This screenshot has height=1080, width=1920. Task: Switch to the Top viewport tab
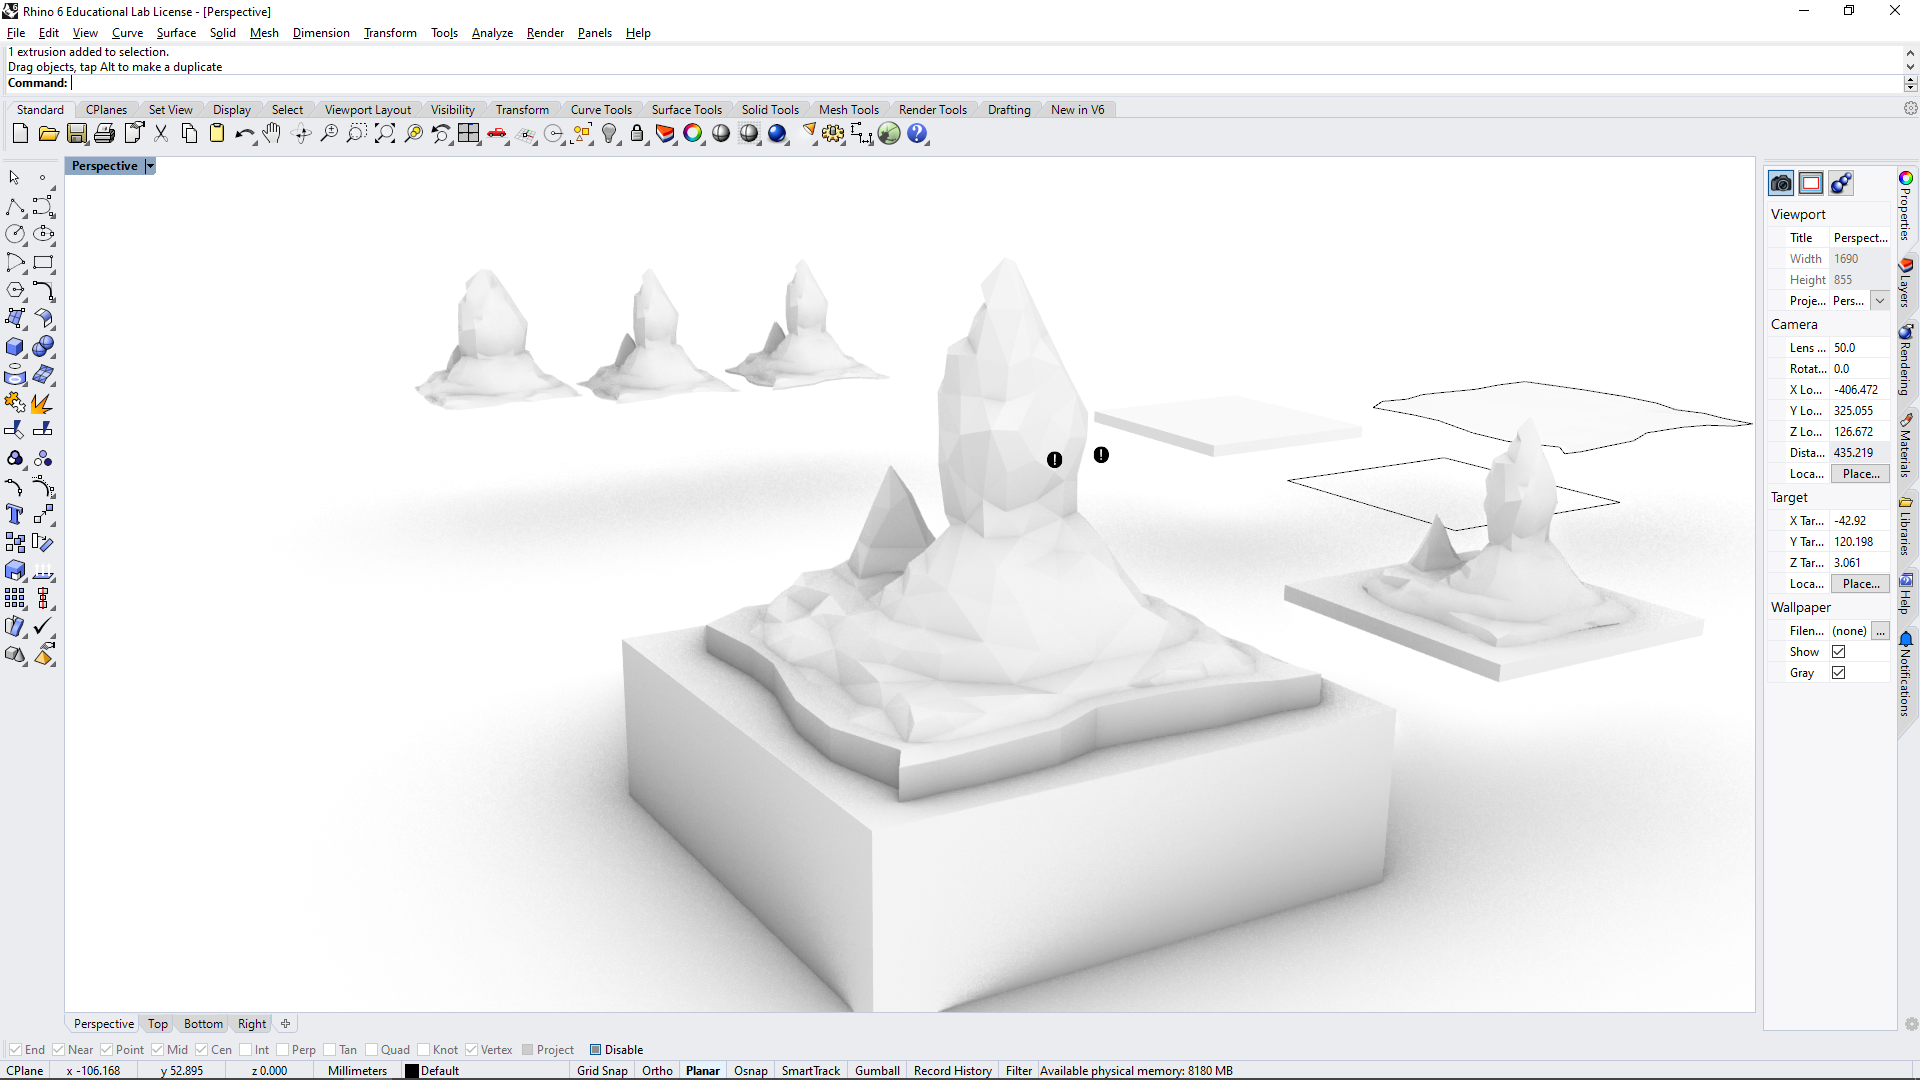tap(157, 1023)
